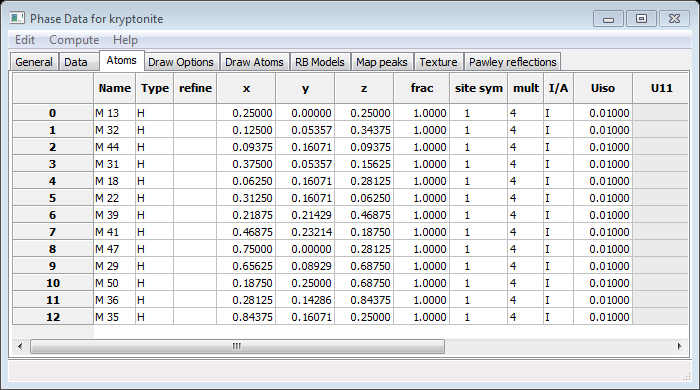Open the RB Models tab

pyautogui.click(x=320, y=62)
